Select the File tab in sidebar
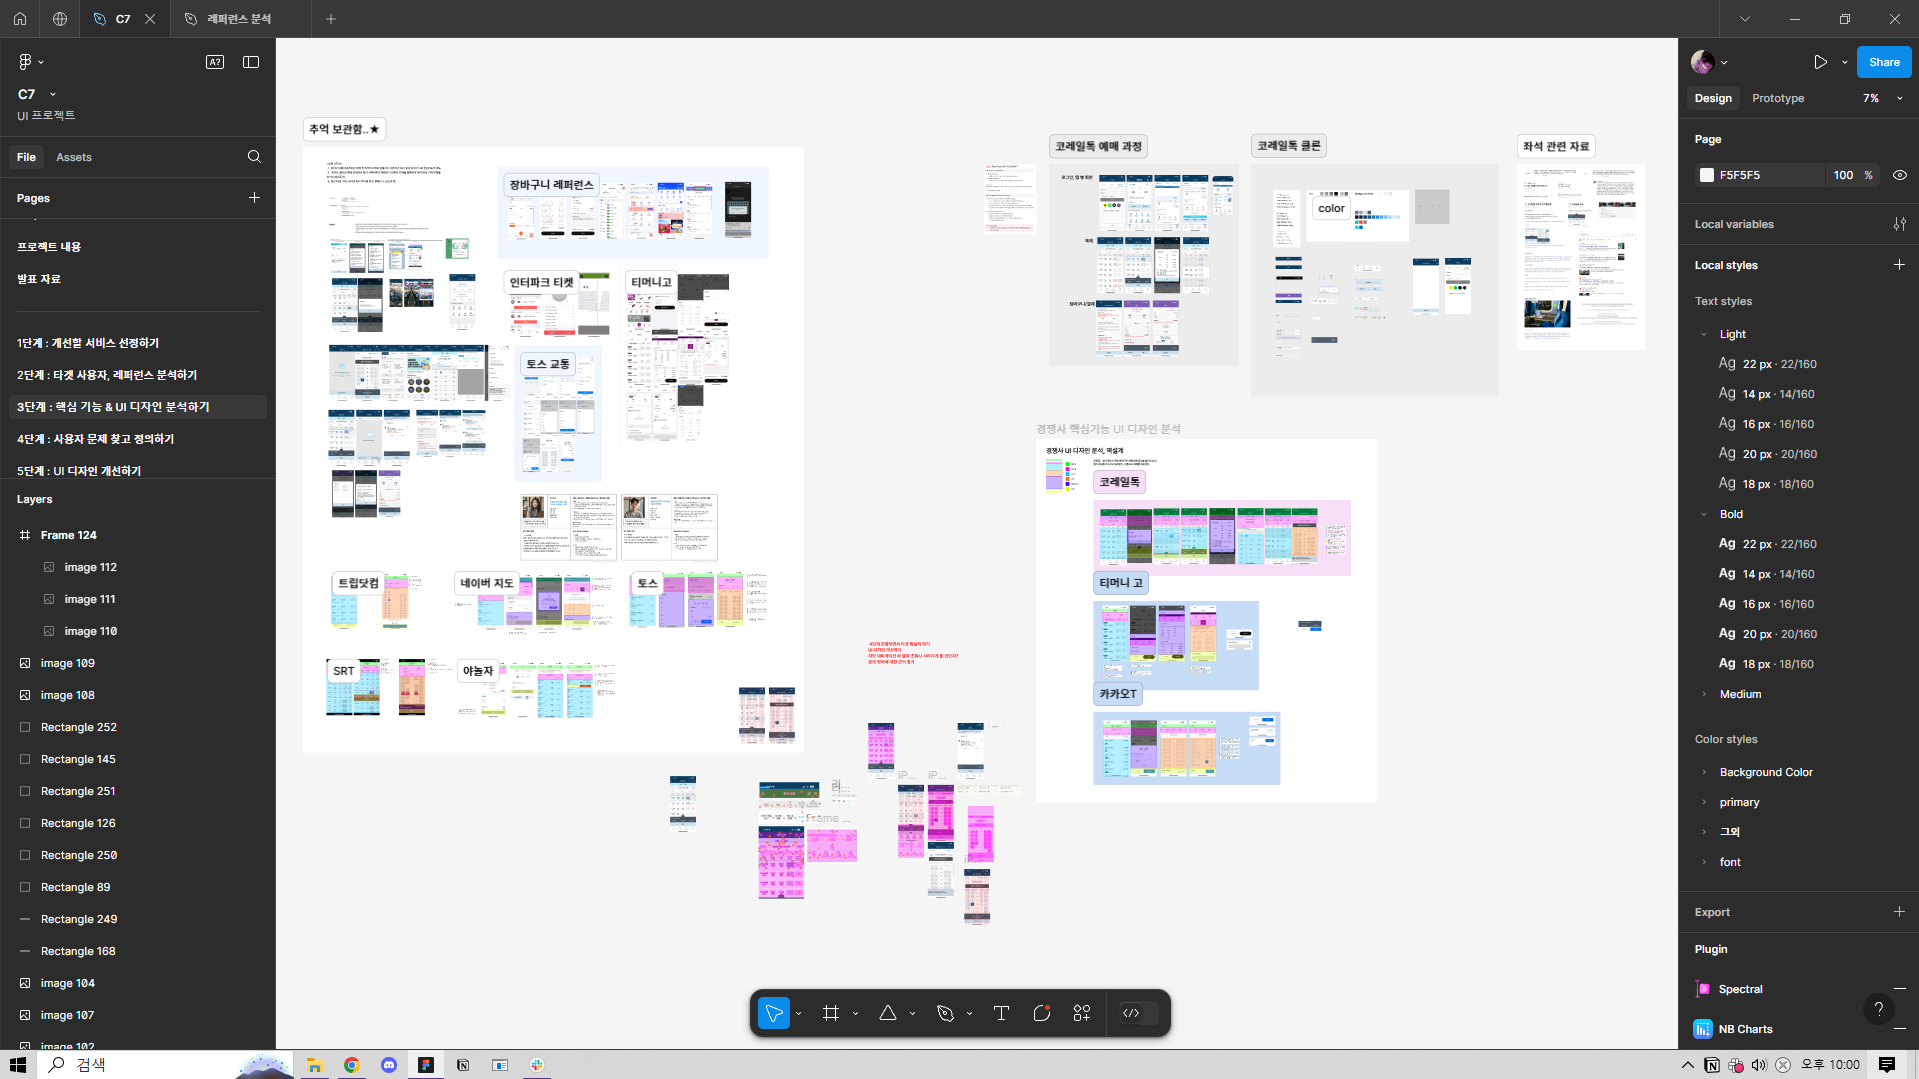This screenshot has height=1079, width=1919. pos(26,157)
